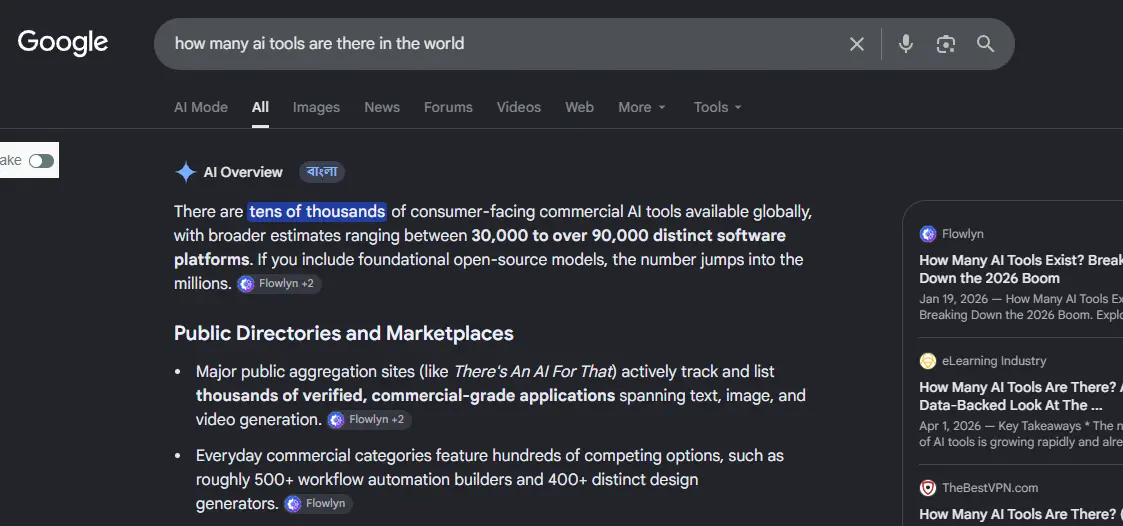This screenshot has width=1123, height=526.
Task: Click eLearning Industry favicon in sources panel
Action: pos(927,361)
